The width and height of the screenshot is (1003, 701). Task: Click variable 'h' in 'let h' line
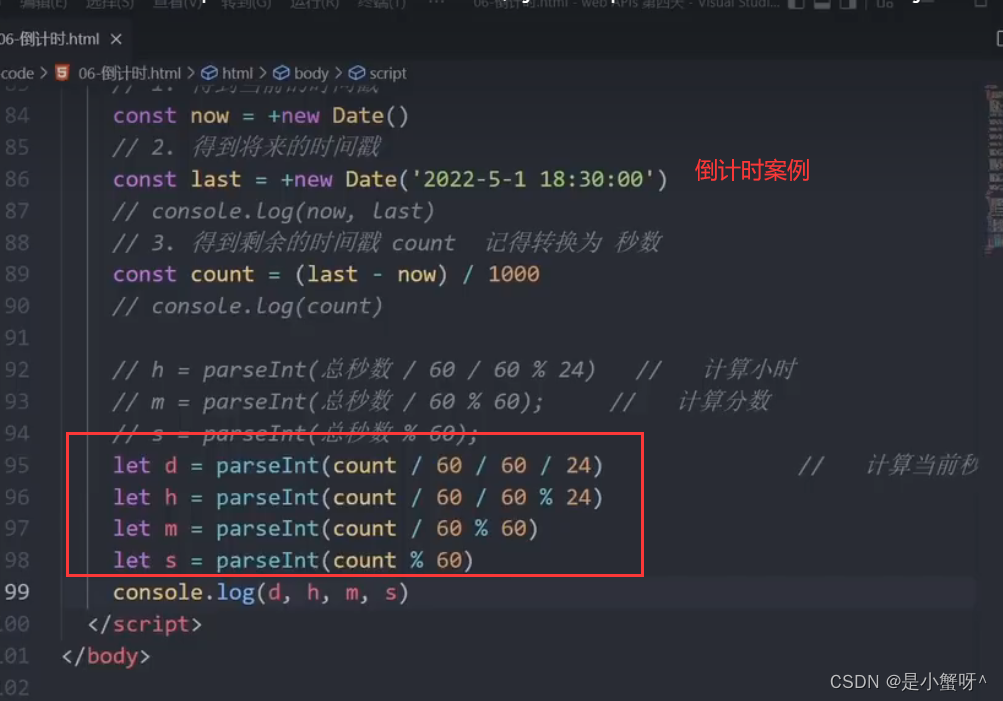tap(171, 497)
